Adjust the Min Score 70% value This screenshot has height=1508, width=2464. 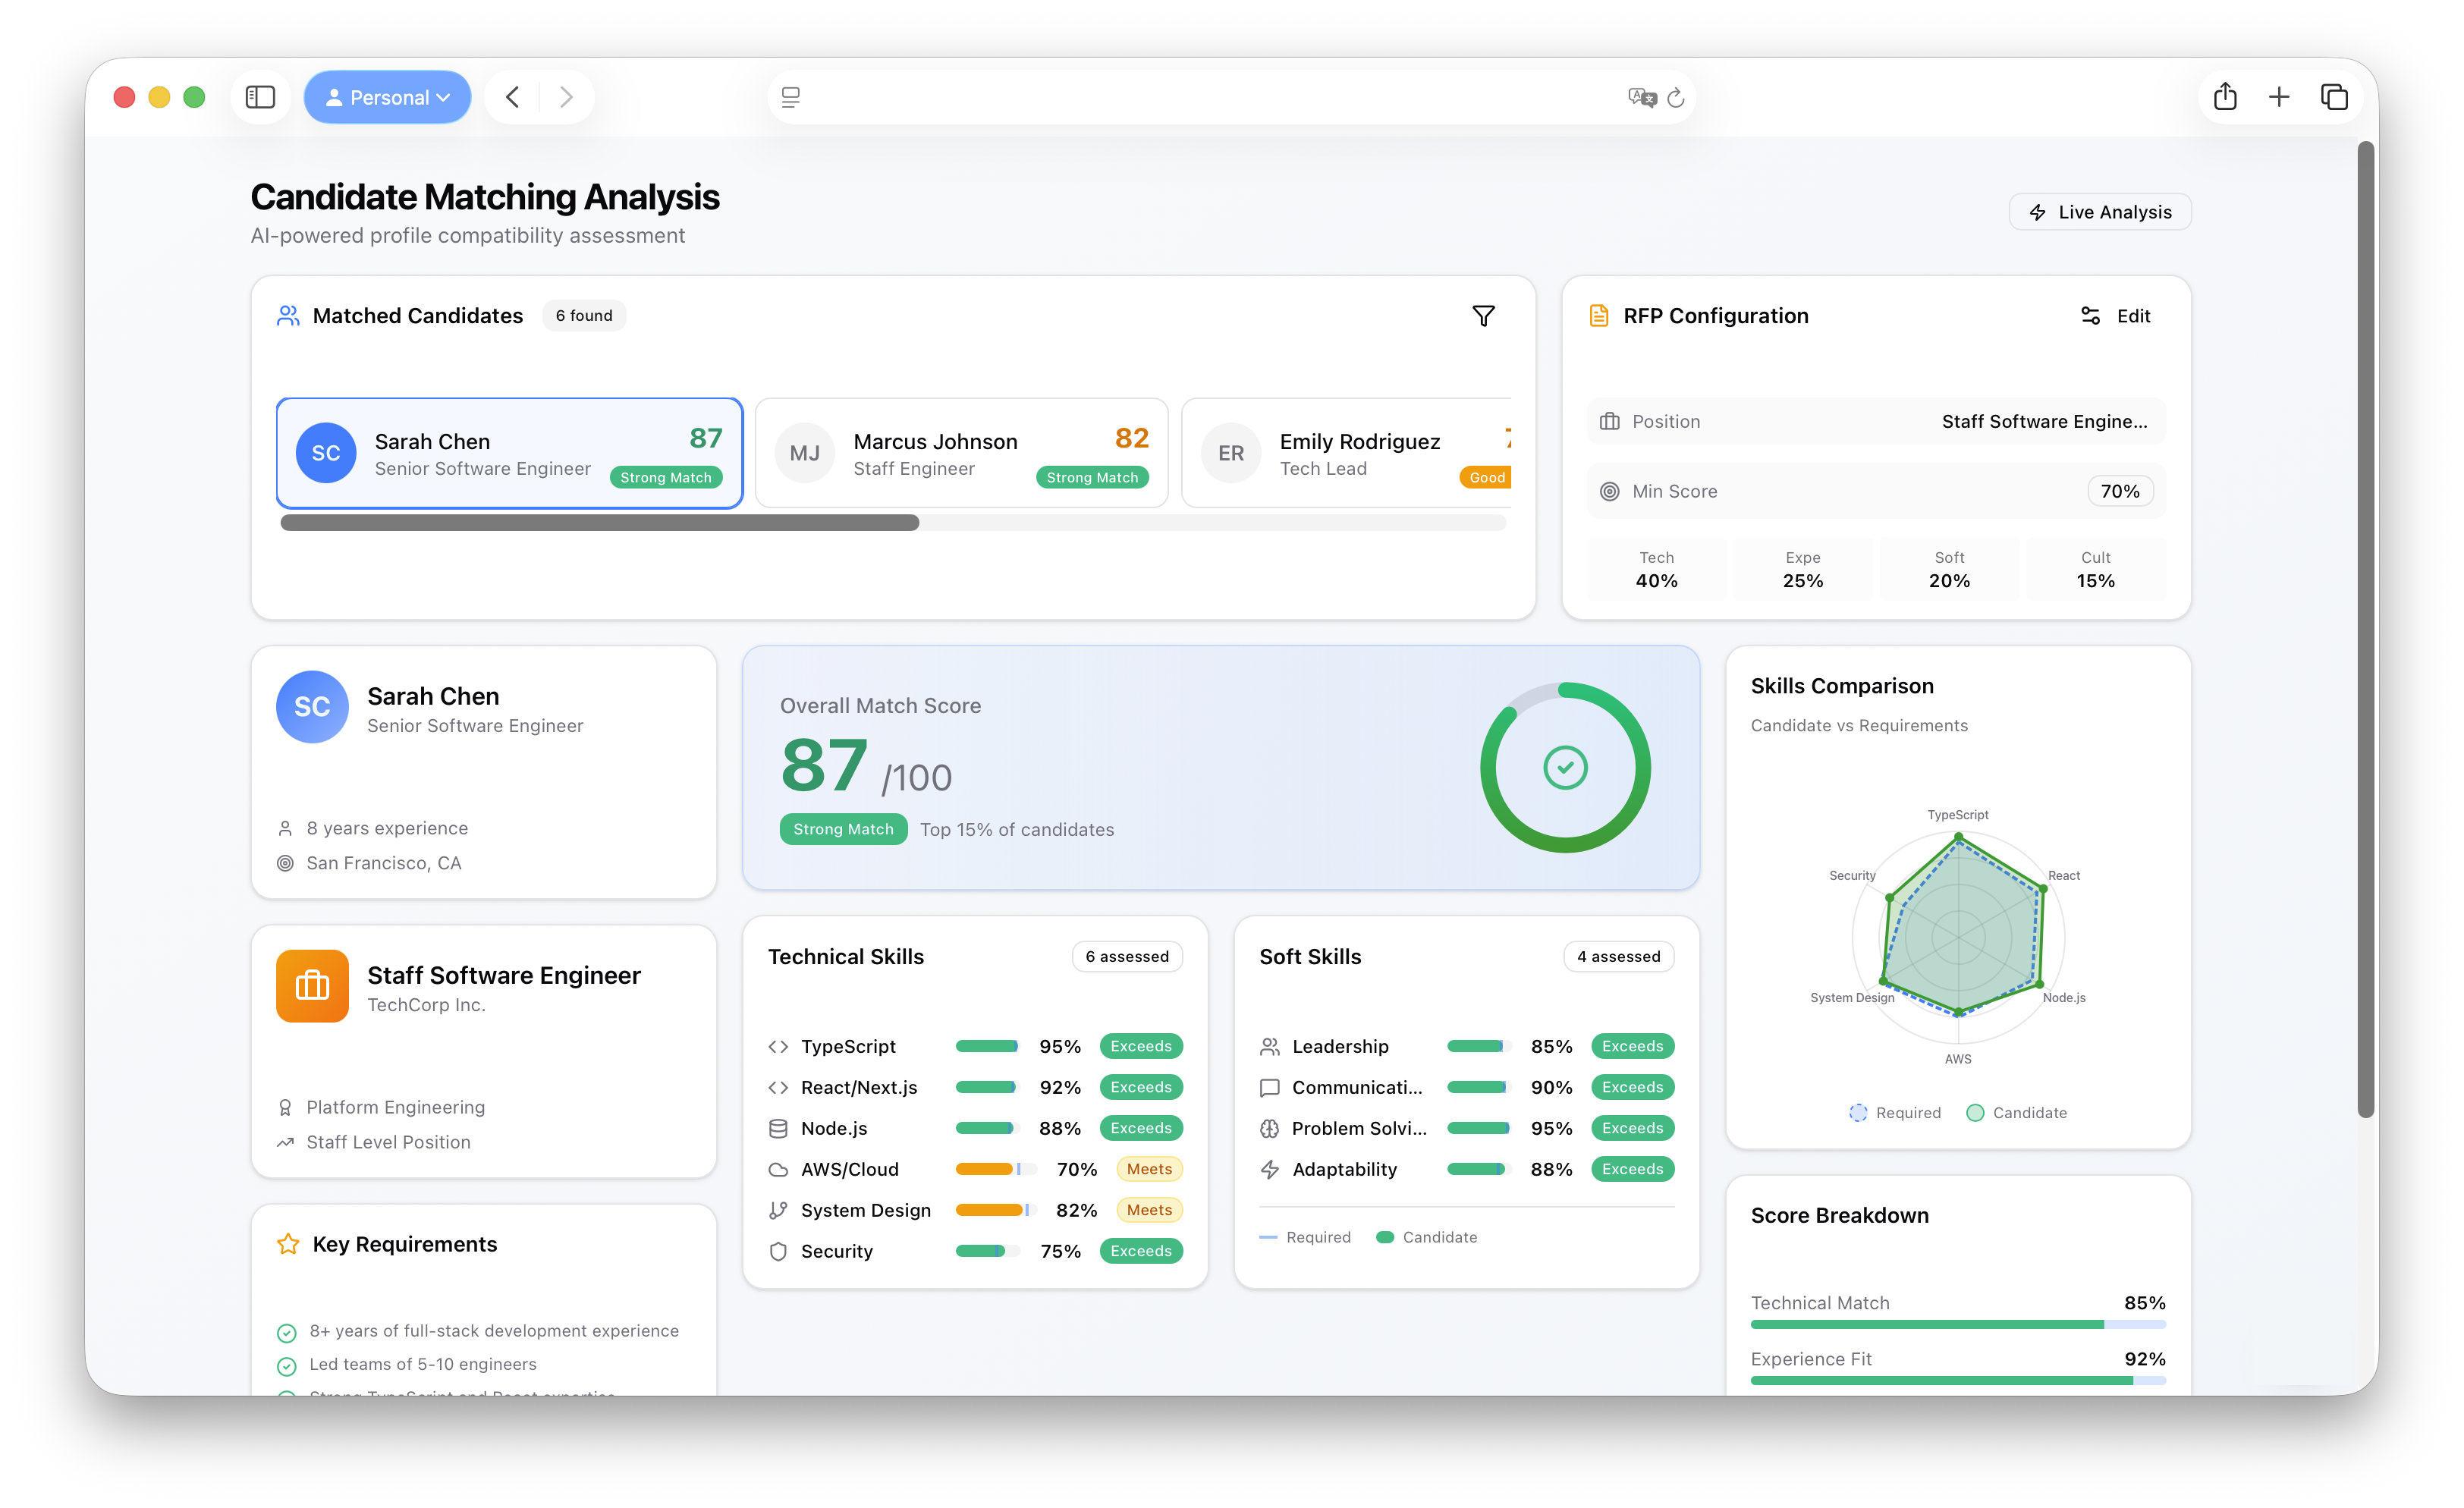coord(2120,491)
